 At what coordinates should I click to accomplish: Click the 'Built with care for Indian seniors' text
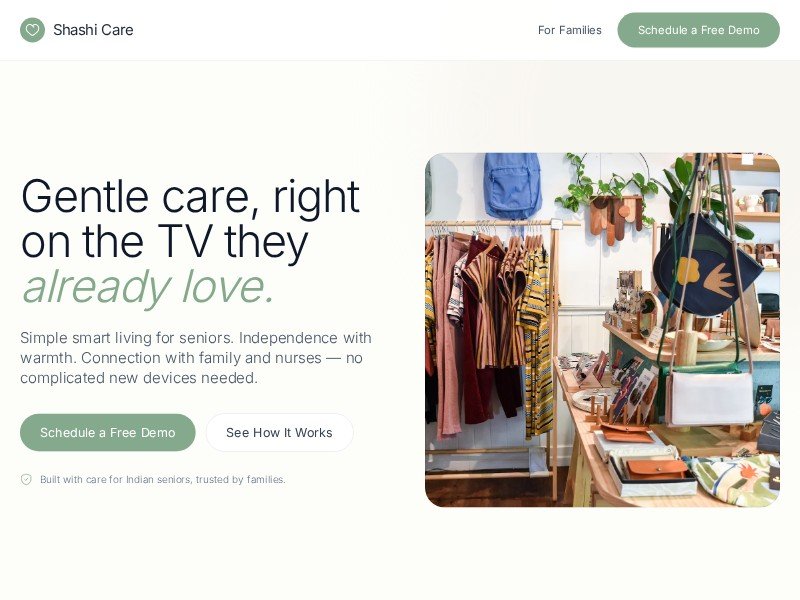[163, 480]
